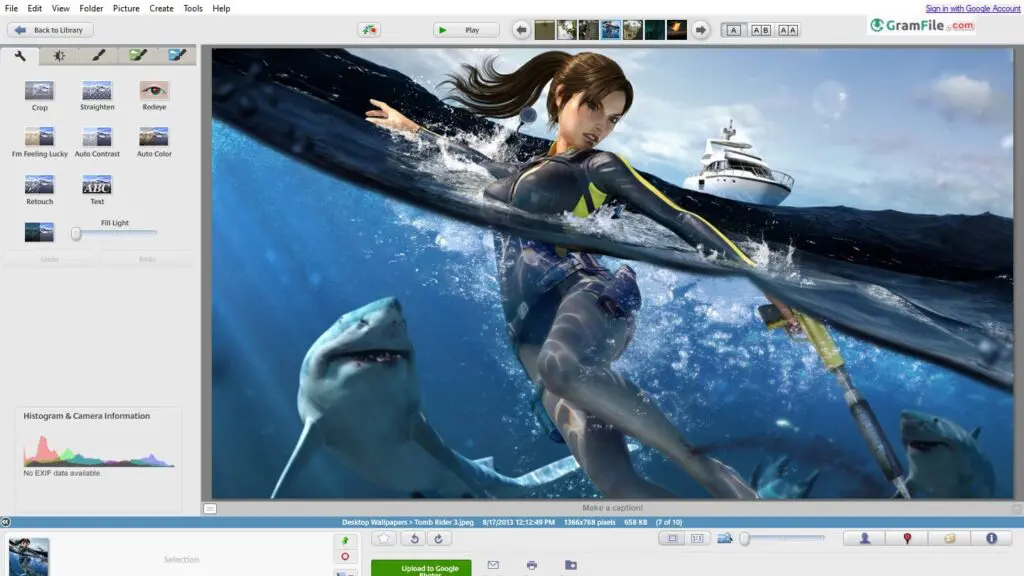This screenshot has width=1024, height=576.
Task: Toggle caption display icon
Action: coord(210,508)
